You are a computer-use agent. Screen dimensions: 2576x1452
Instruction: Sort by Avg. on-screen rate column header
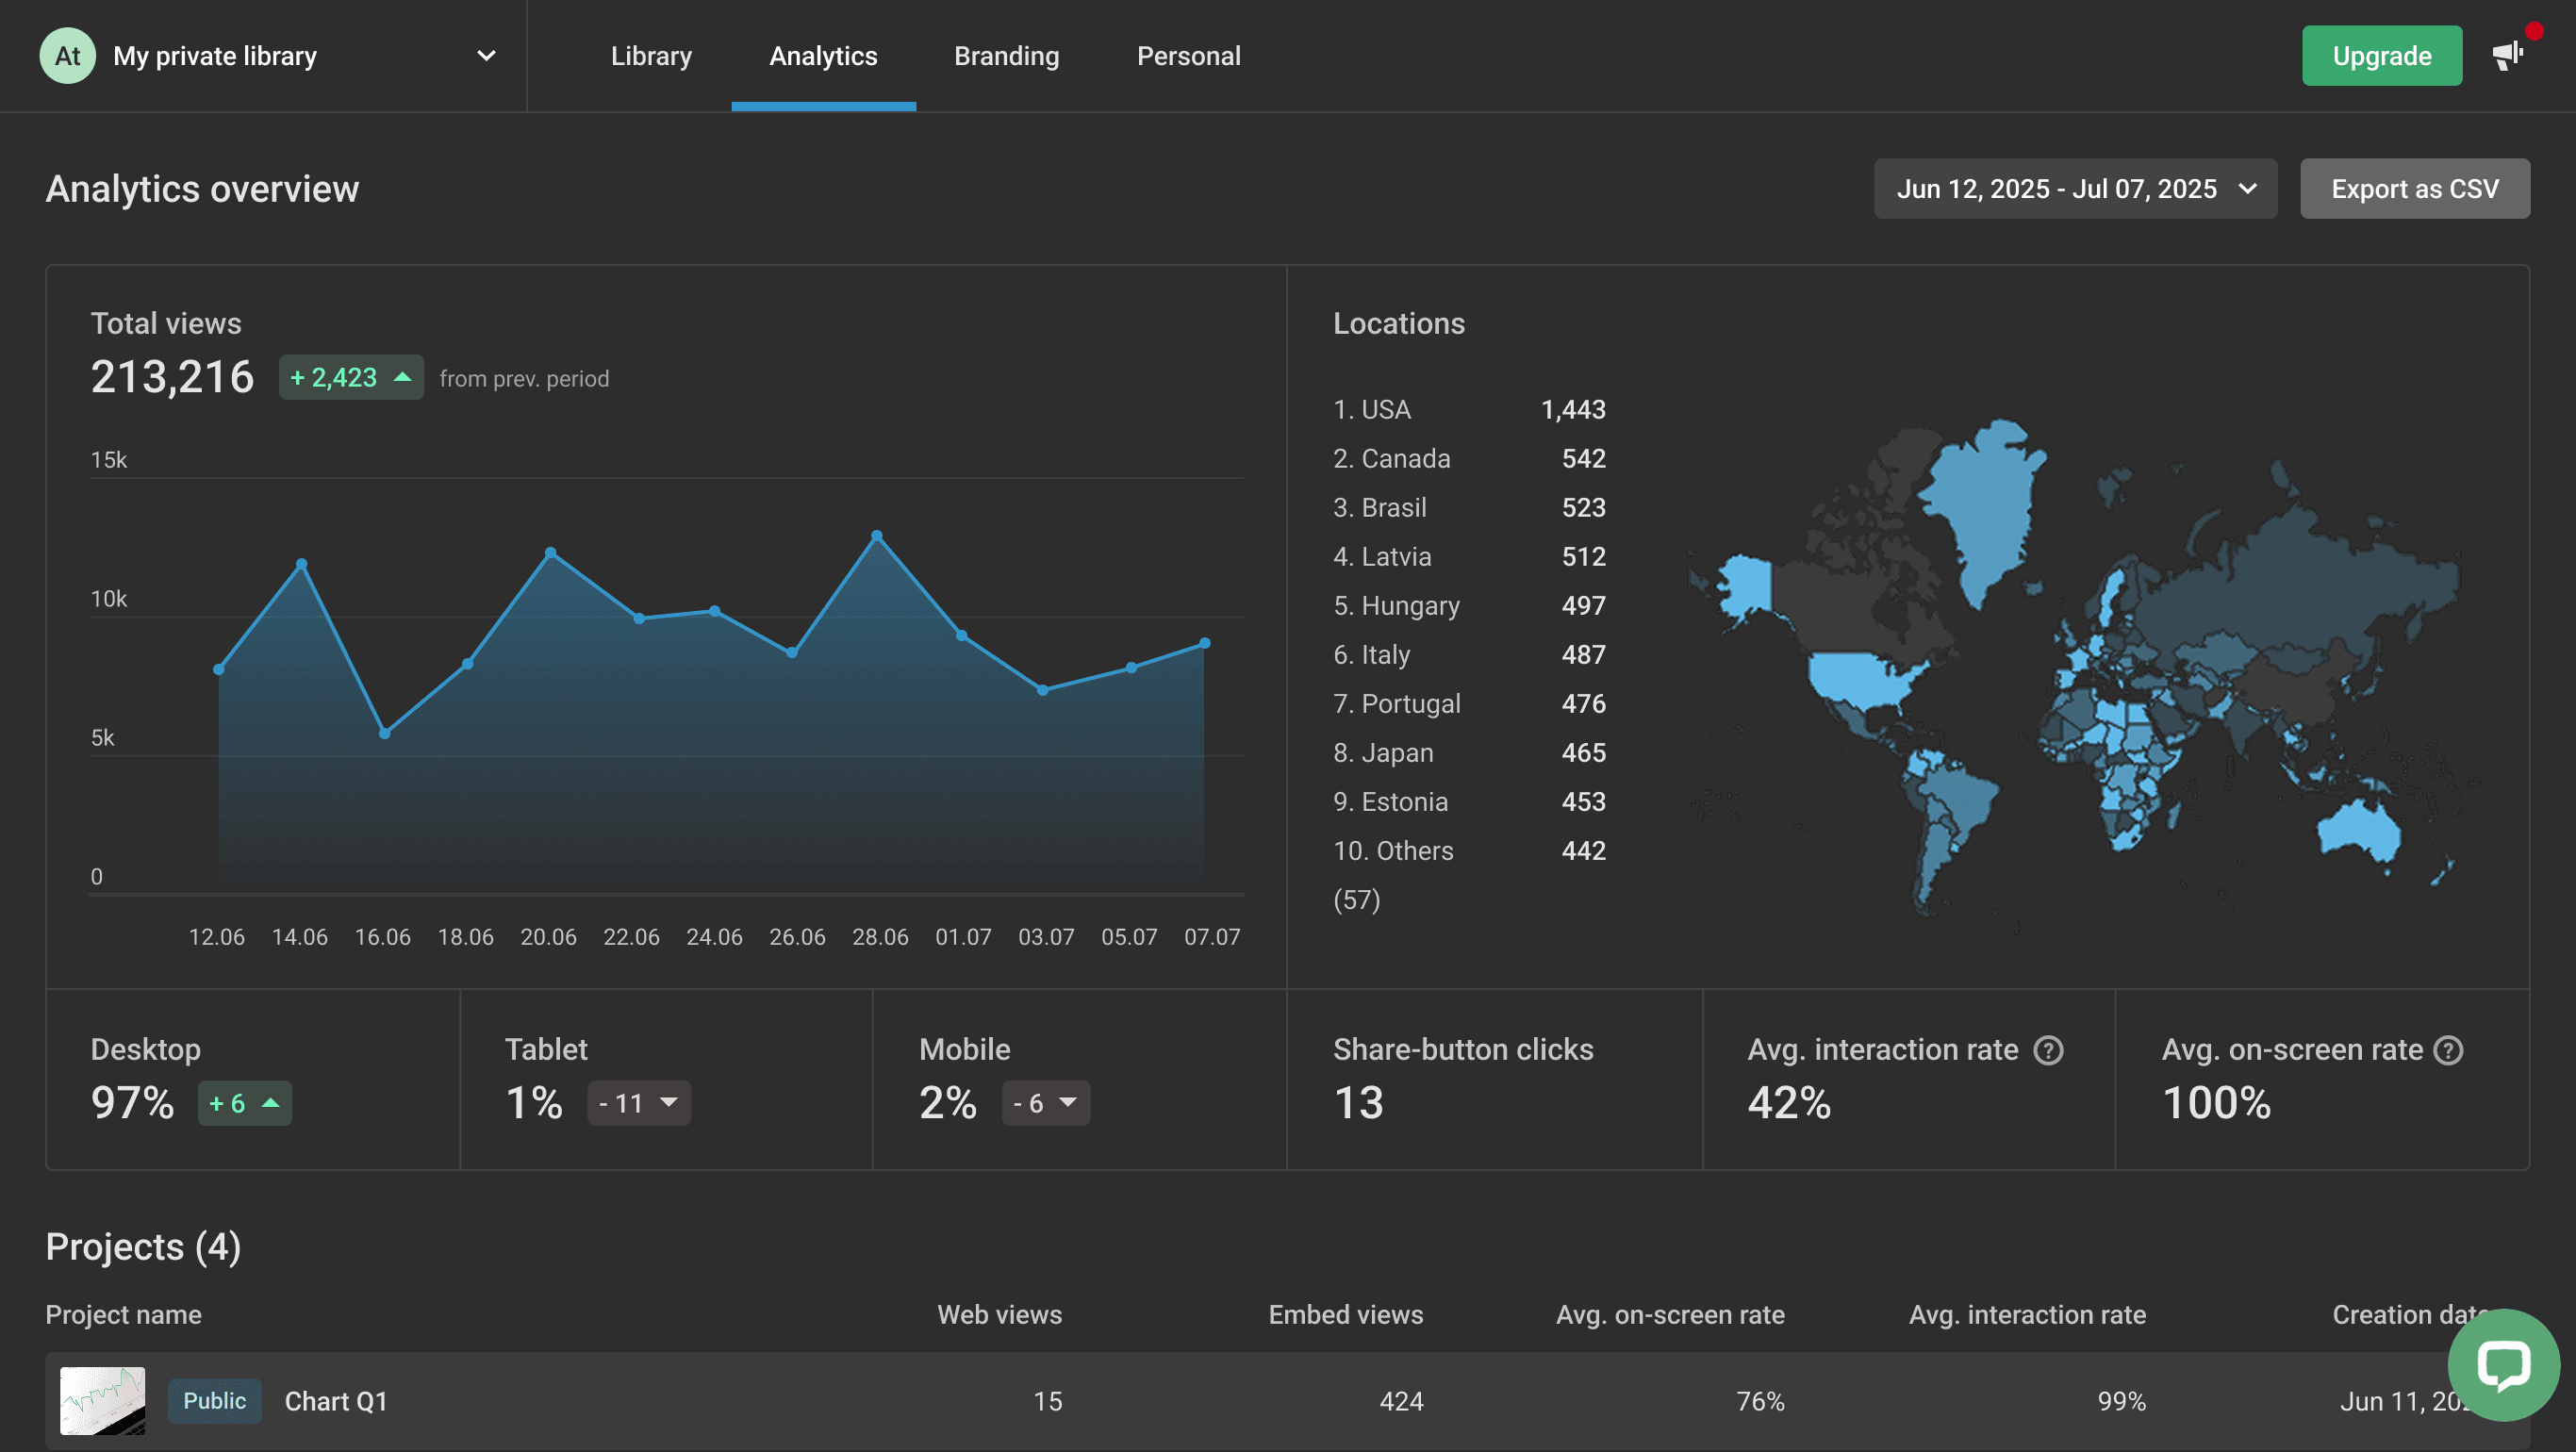pos(1670,1315)
